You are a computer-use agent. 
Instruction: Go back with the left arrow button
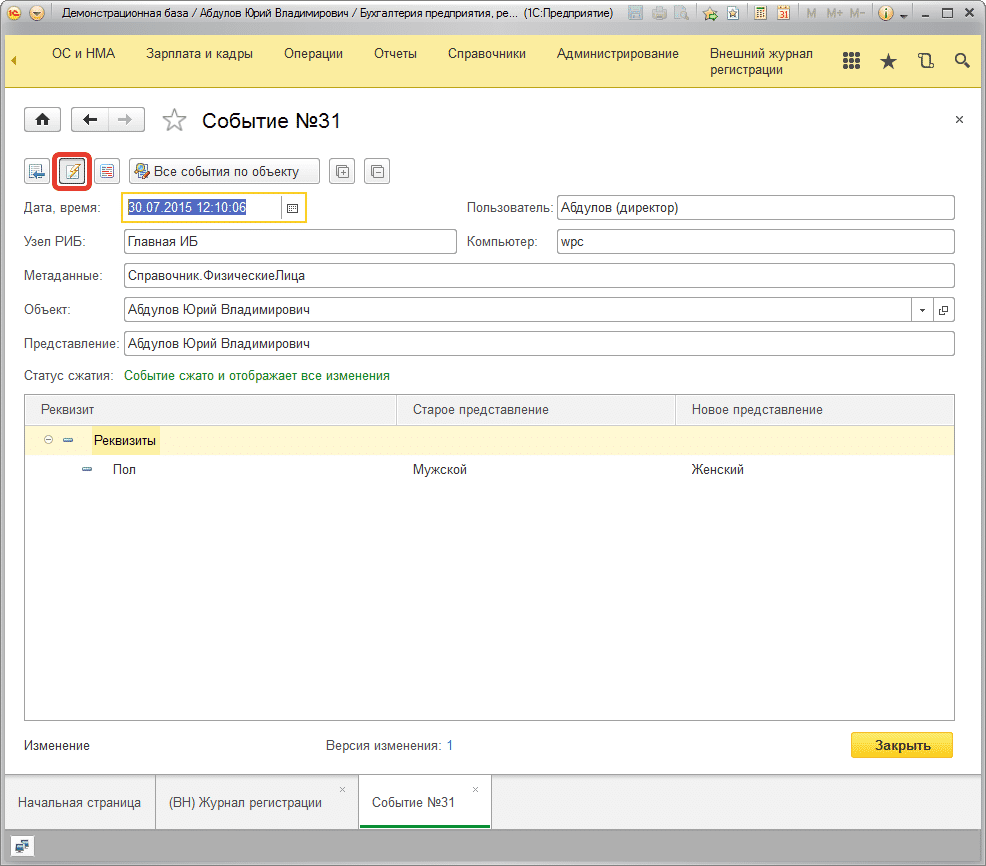(x=90, y=120)
